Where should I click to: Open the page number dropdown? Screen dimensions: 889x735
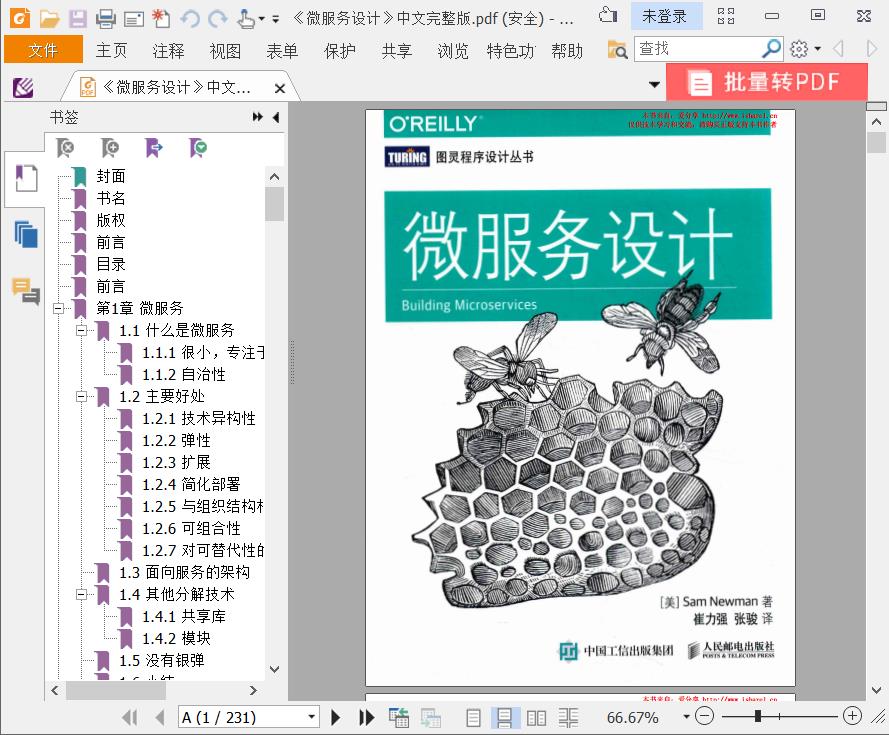click(311, 717)
